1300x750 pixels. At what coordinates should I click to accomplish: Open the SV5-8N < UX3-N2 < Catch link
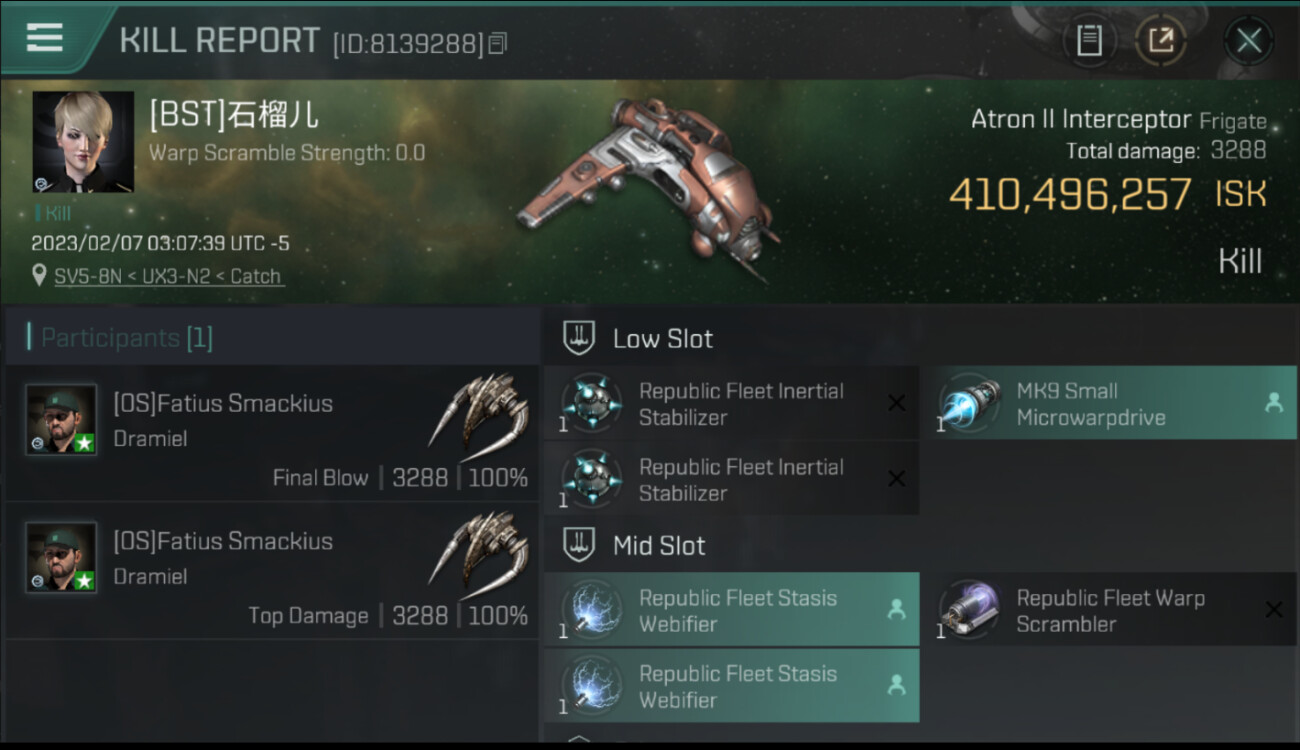point(168,276)
